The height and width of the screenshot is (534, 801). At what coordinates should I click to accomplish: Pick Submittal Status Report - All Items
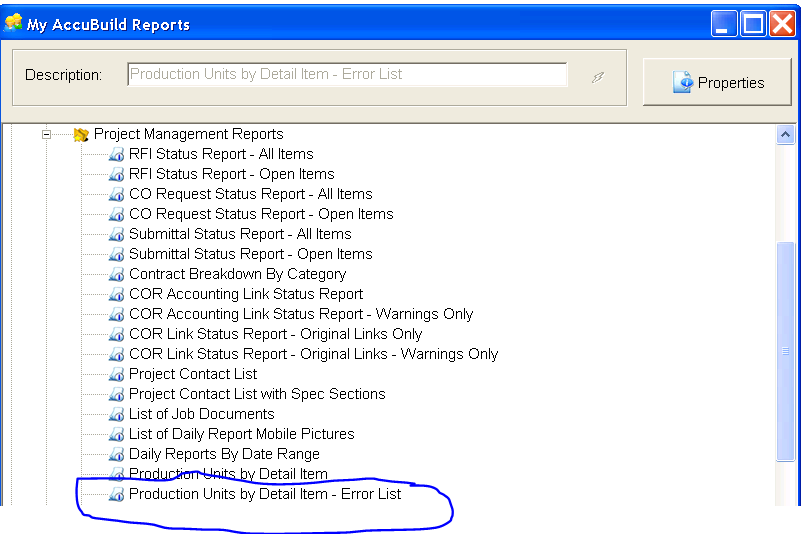click(240, 234)
